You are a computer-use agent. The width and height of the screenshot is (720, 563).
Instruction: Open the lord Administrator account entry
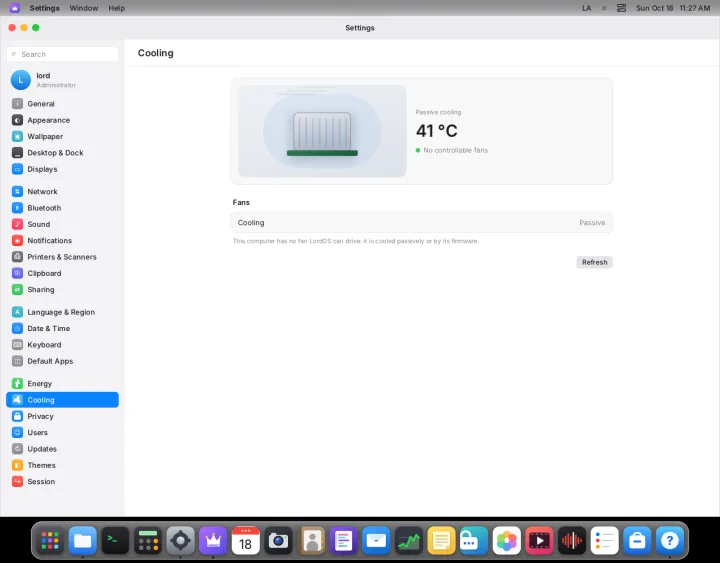point(62,80)
